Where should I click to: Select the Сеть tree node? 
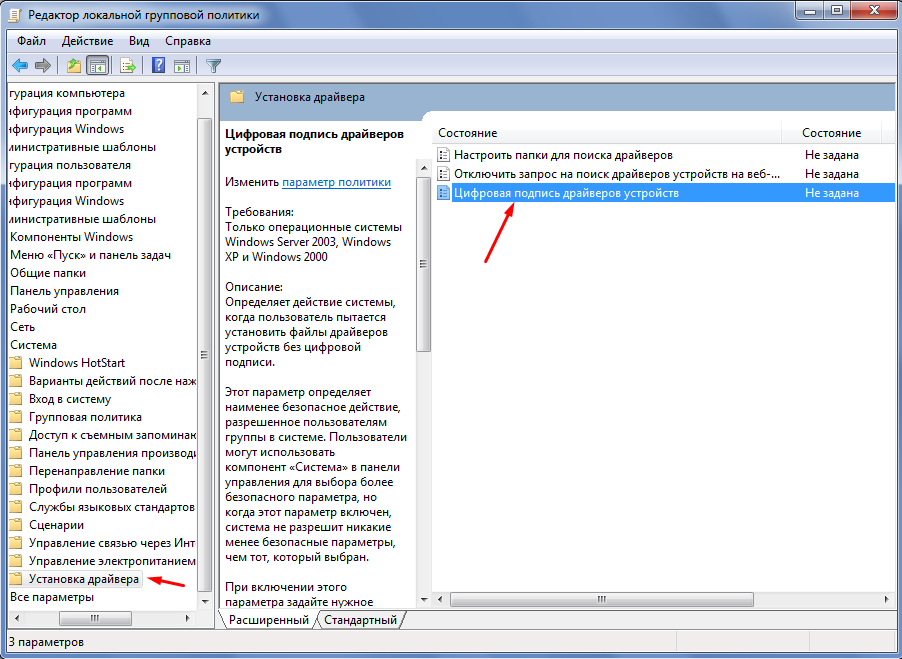[22, 327]
